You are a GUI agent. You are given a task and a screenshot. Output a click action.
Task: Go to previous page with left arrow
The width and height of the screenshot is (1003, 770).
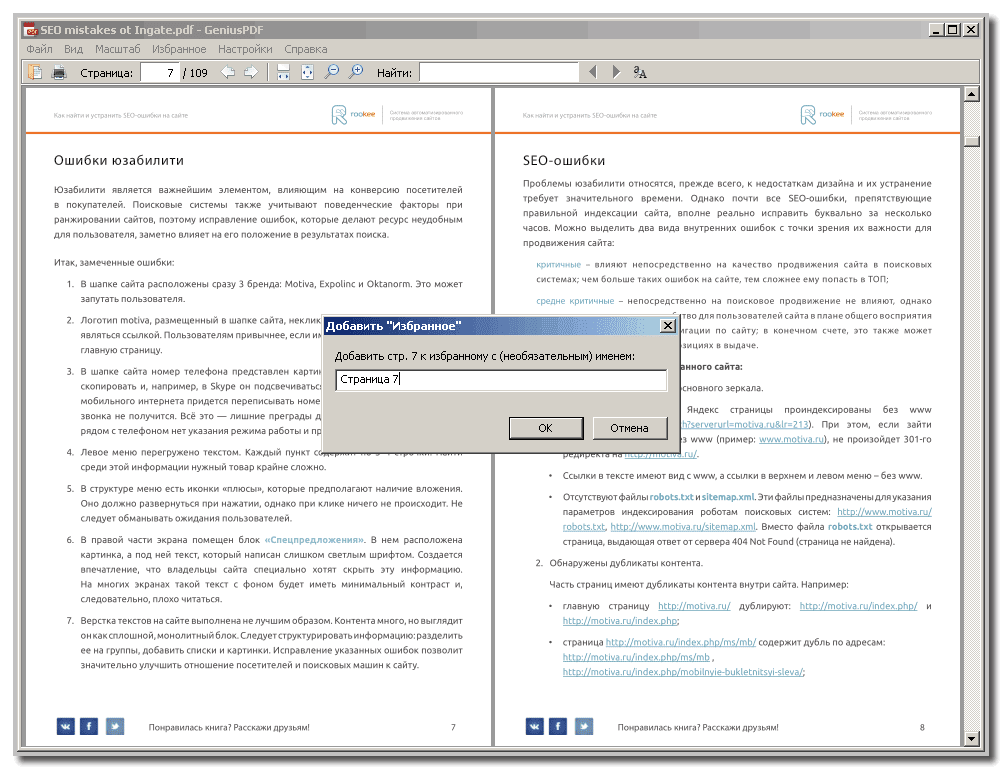pos(228,72)
